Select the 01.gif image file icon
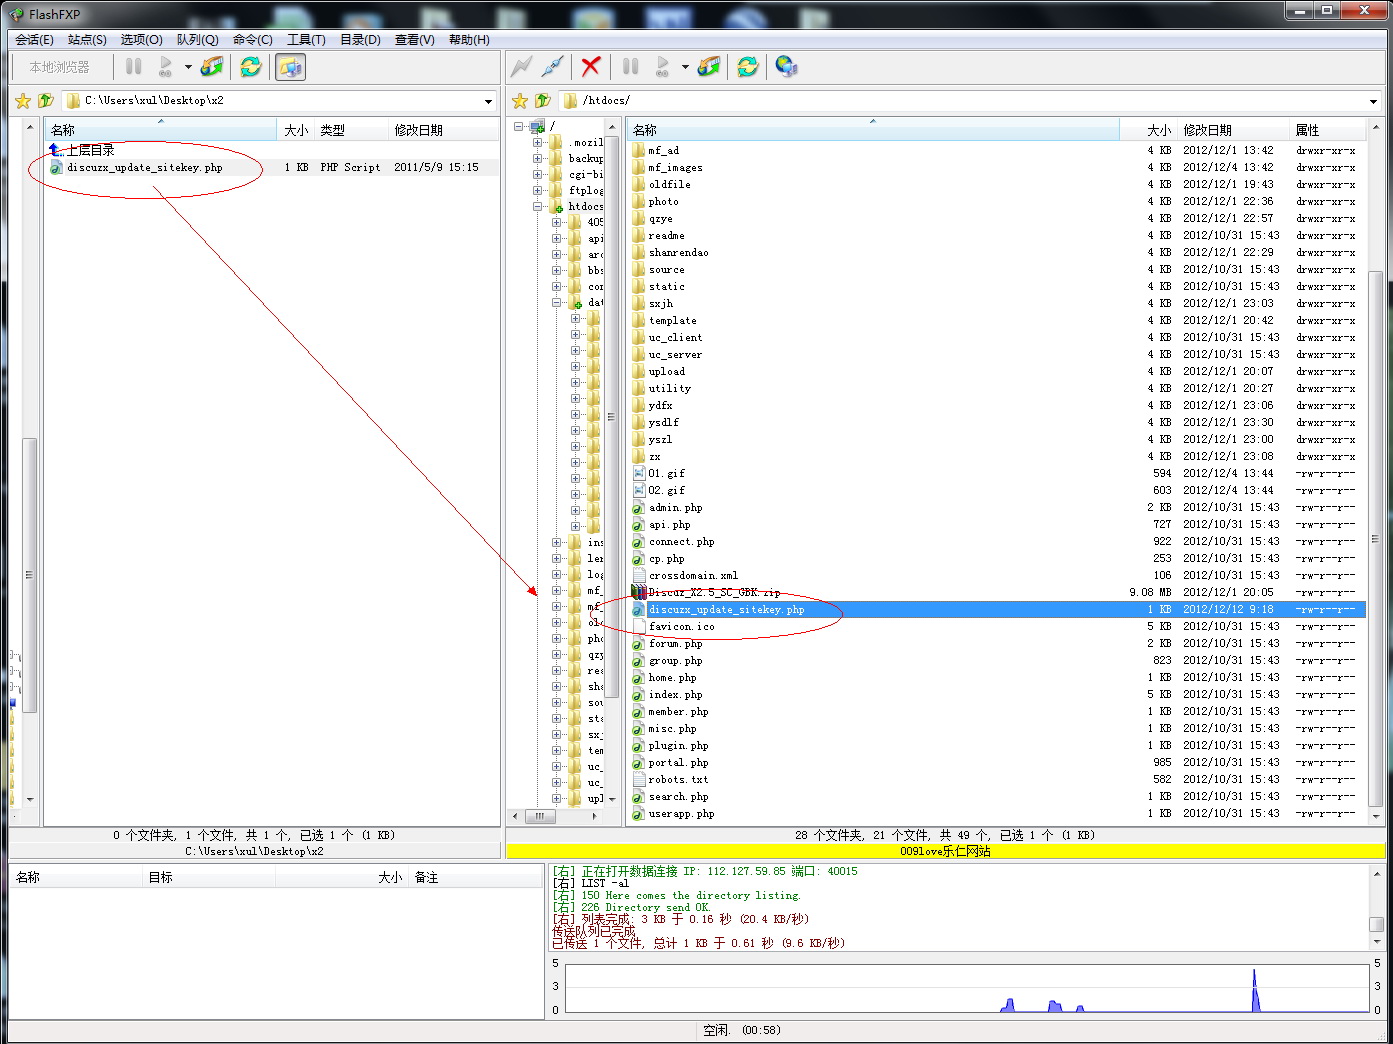The height and width of the screenshot is (1044, 1393). [x=639, y=474]
